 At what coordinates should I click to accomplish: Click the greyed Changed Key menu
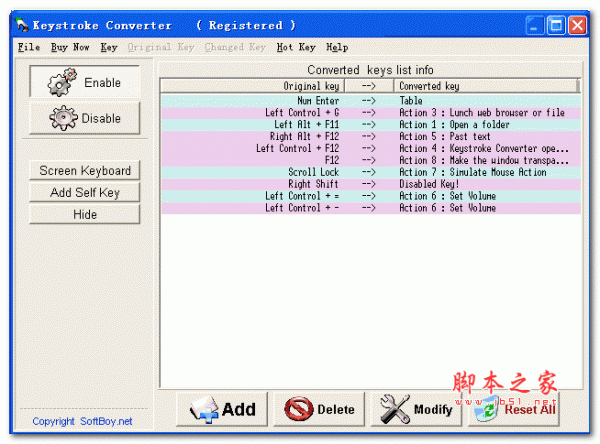pos(235,47)
